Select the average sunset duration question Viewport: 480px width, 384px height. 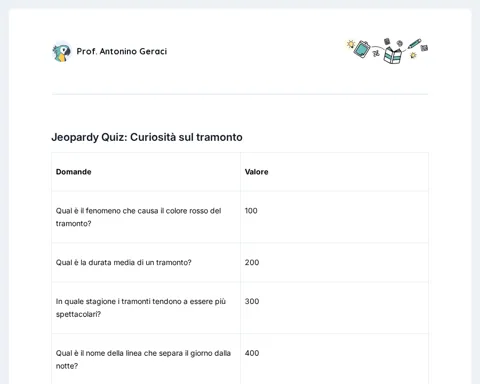(123, 263)
